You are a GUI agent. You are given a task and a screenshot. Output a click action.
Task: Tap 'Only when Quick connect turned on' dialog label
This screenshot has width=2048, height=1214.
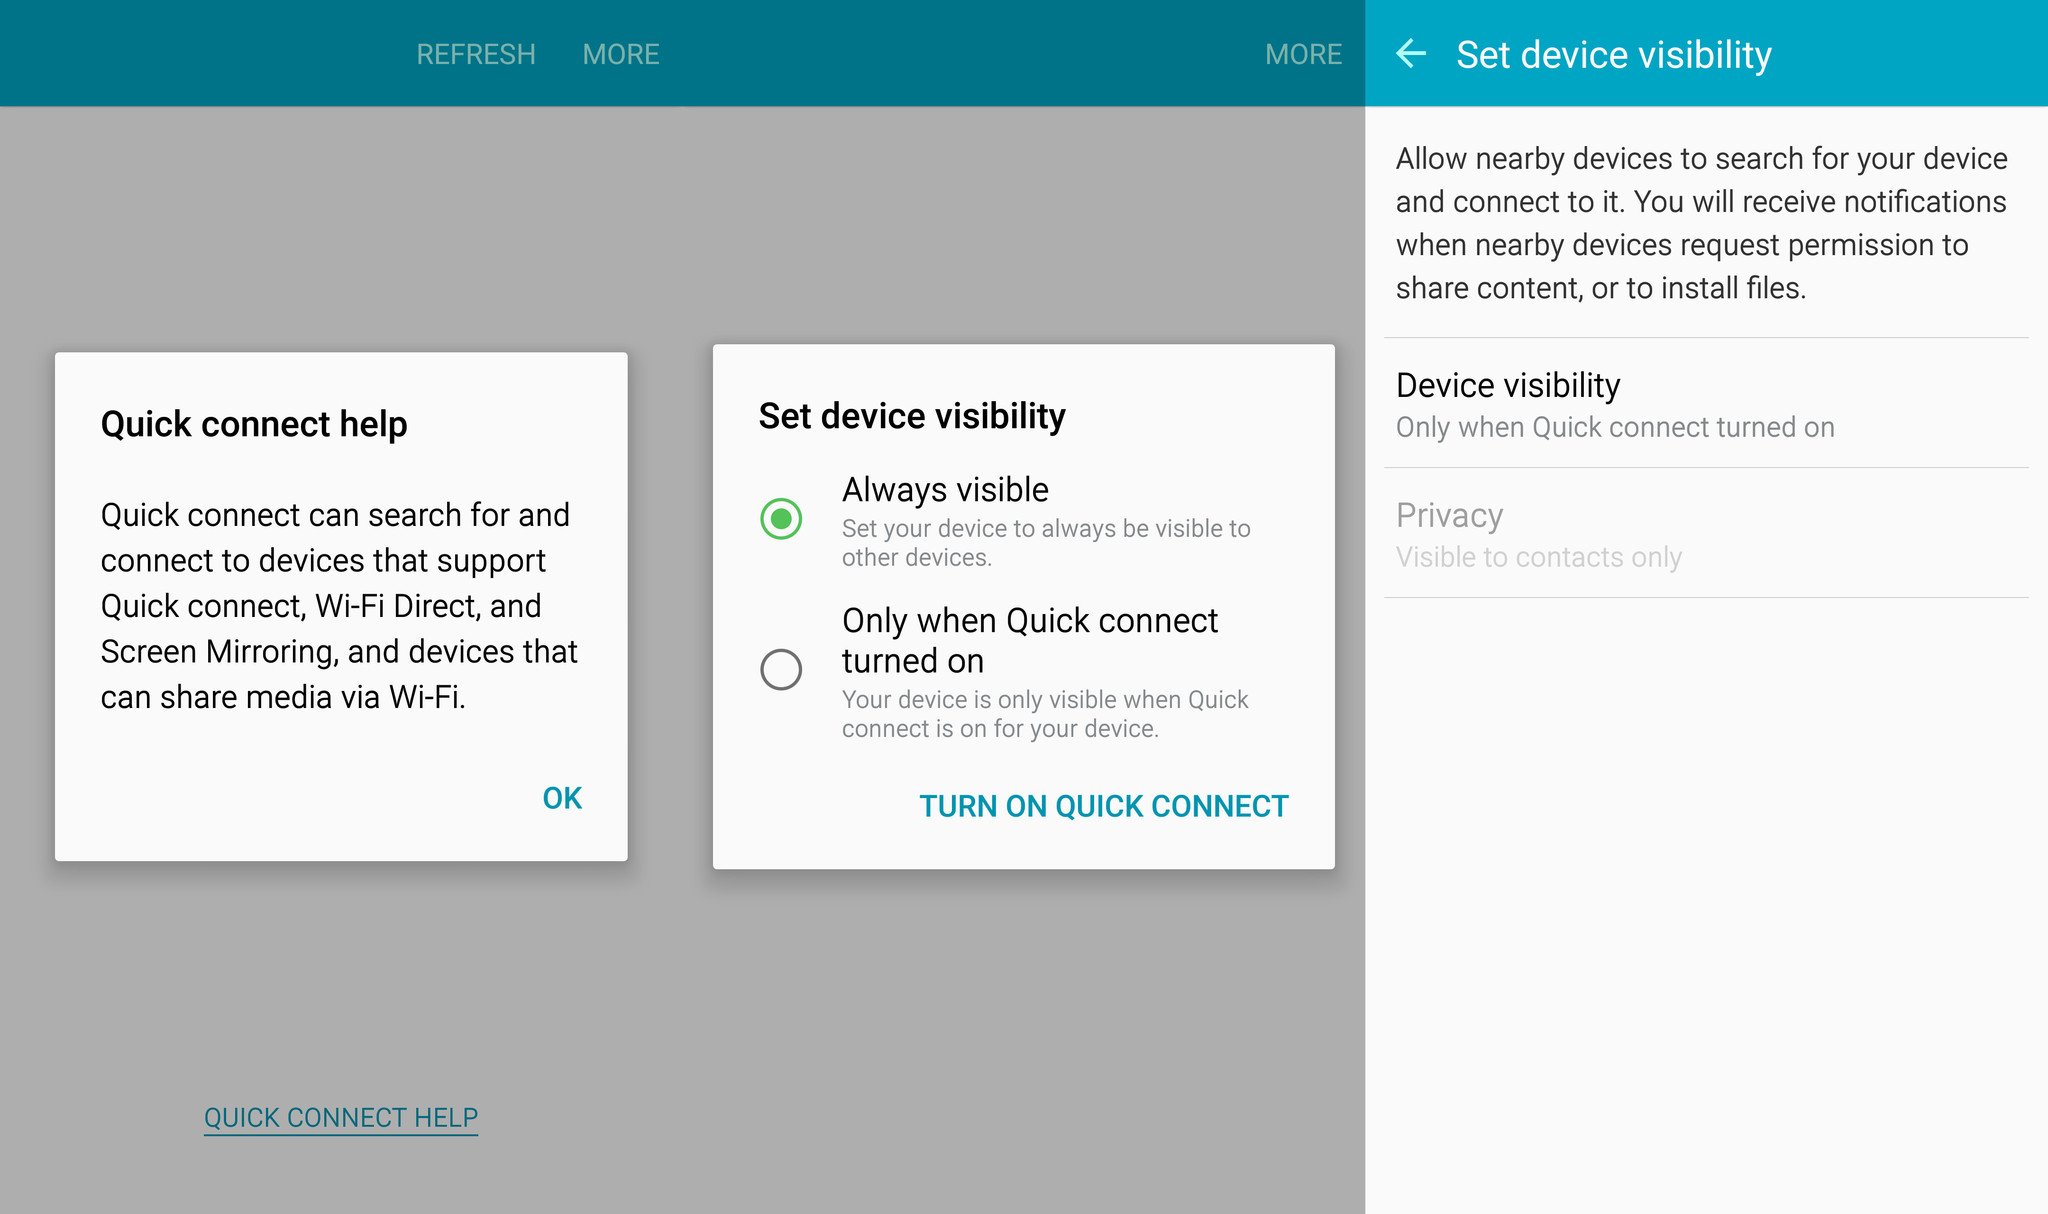click(1030, 640)
